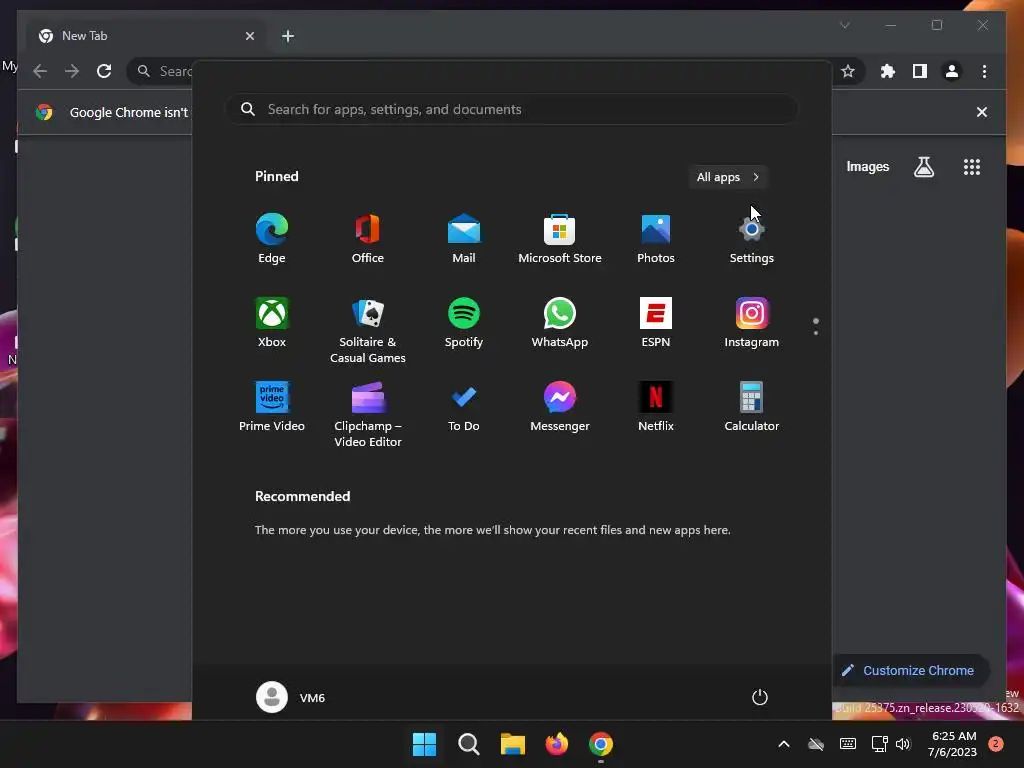Click the Customize Chrome button

click(910, 670)
